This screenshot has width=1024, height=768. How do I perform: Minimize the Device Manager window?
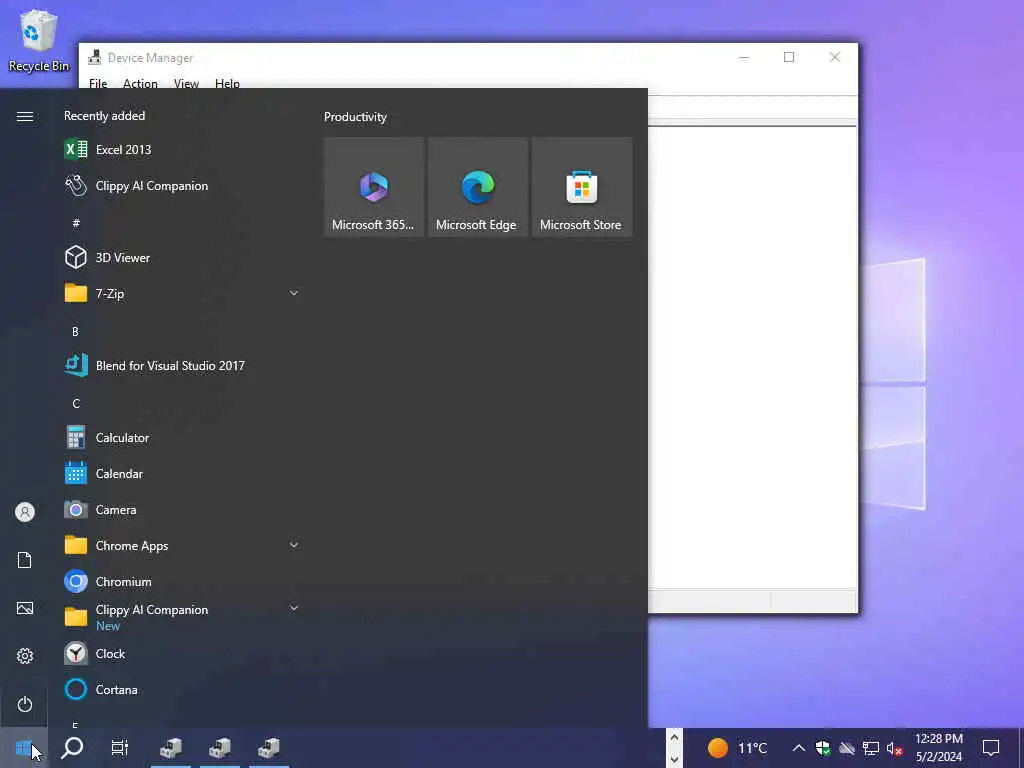744,57
